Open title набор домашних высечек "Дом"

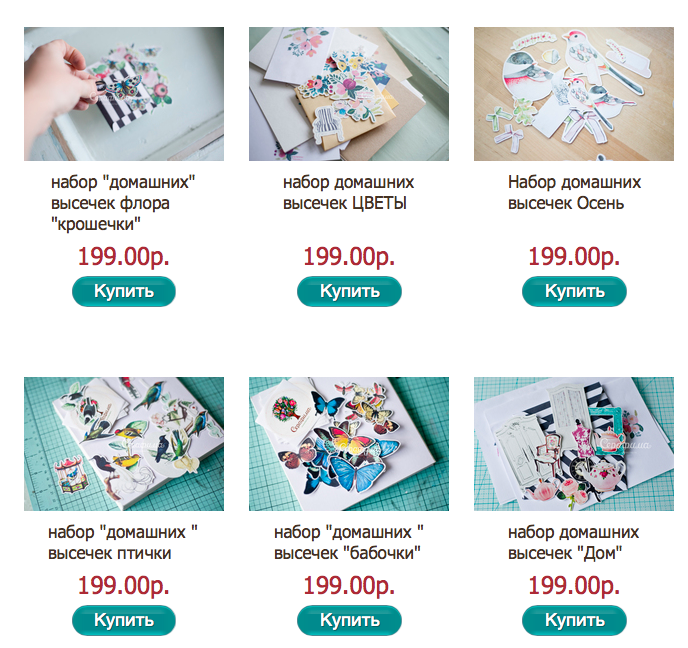573,542
